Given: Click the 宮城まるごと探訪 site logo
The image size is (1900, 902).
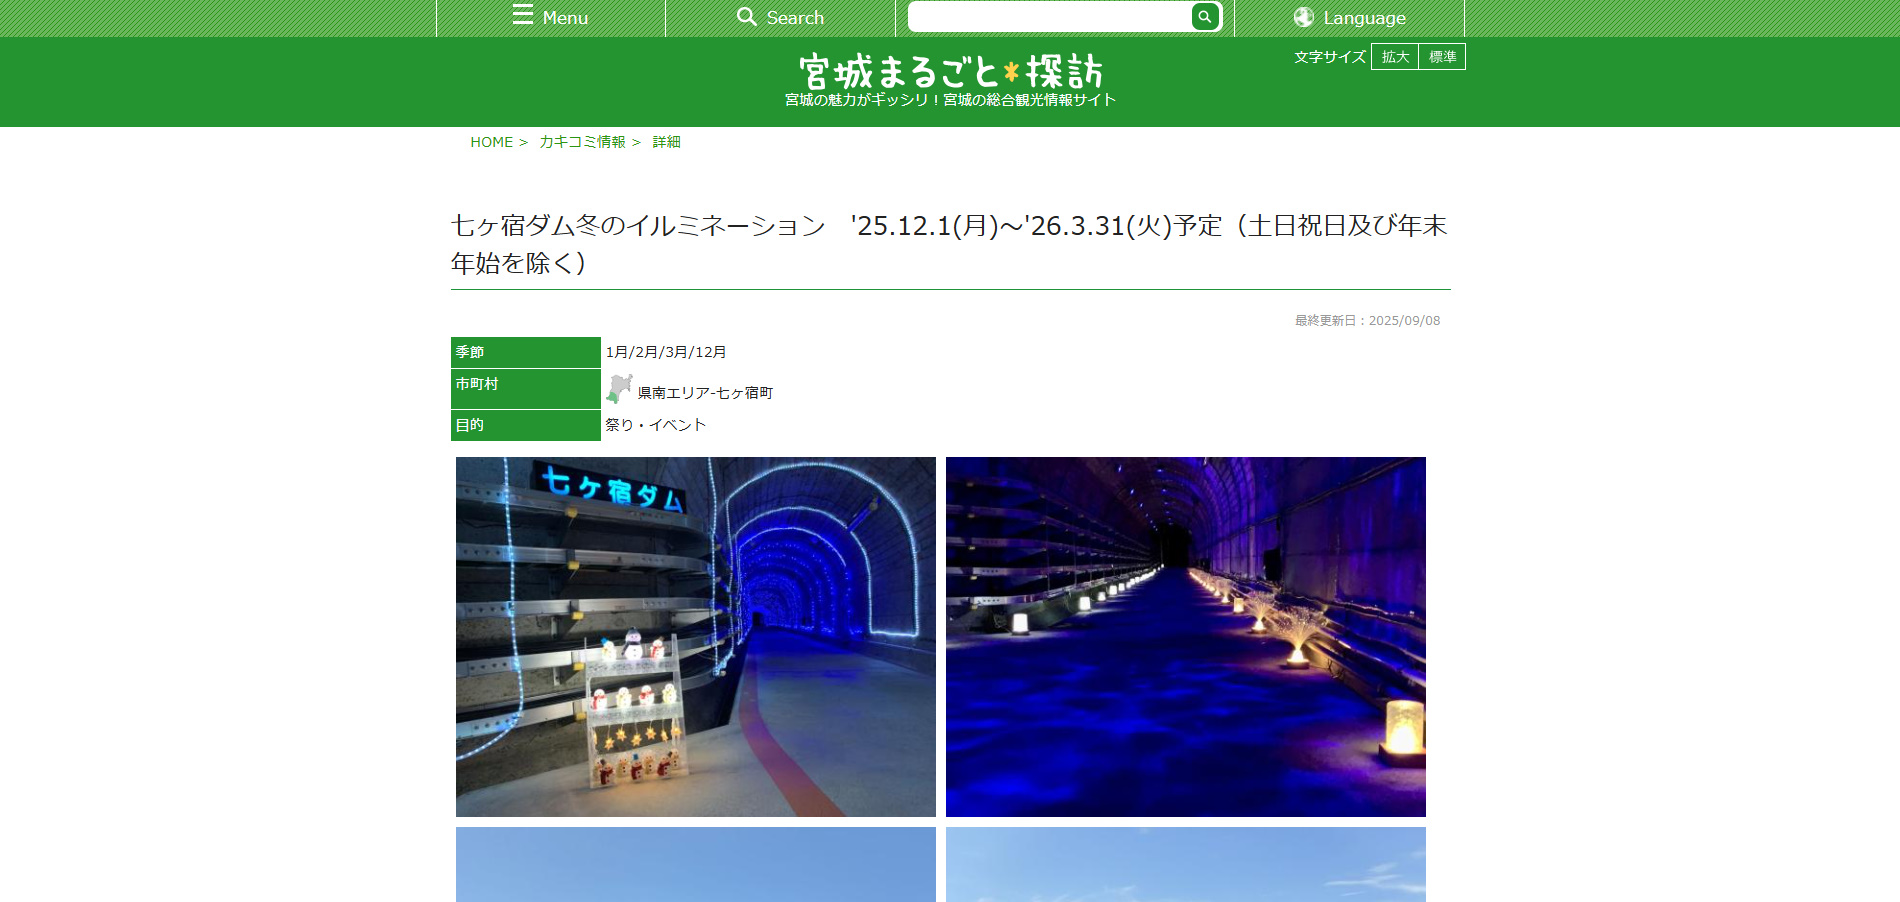Looking at the screenshot, I should point(950,73).
